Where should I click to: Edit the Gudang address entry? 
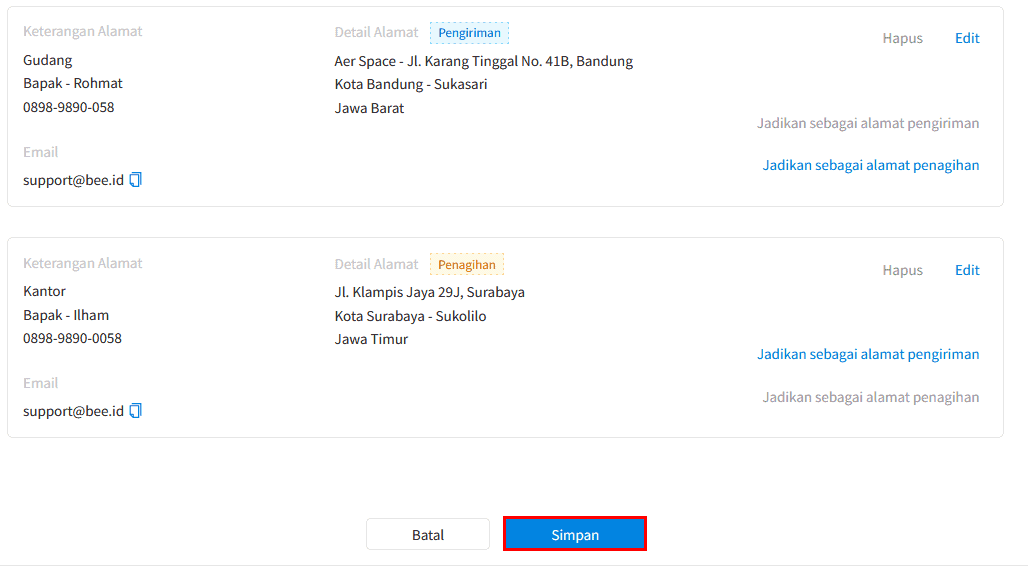click(967, 38)
